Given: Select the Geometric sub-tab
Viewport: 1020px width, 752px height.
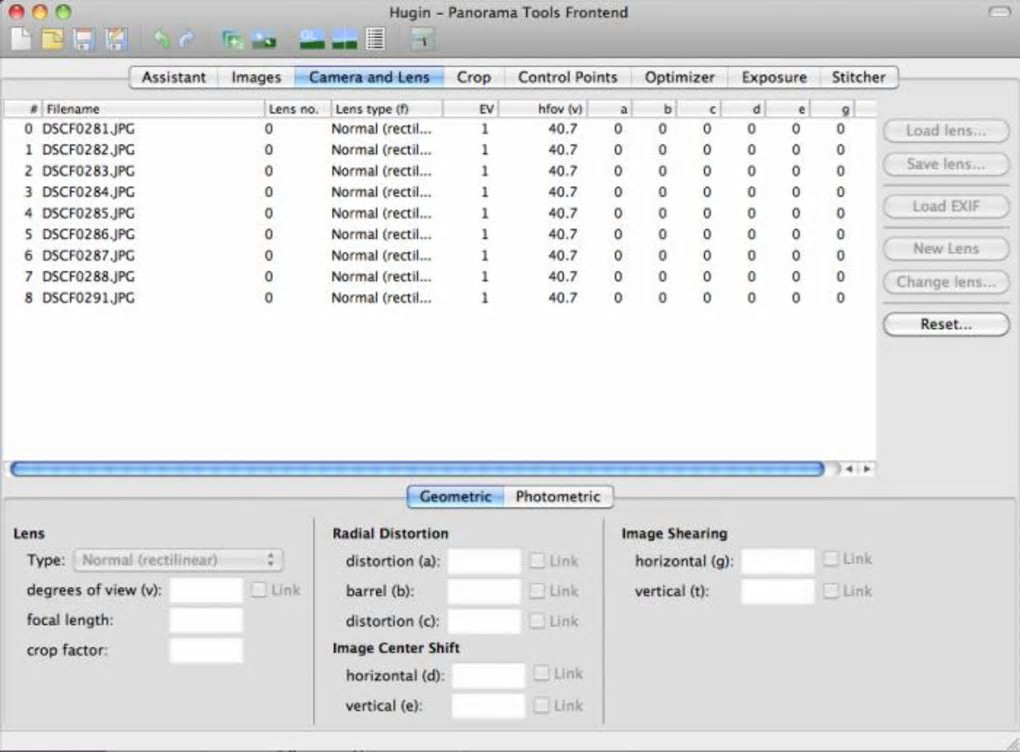Looking at the screenshot, I should coord(455,496).
